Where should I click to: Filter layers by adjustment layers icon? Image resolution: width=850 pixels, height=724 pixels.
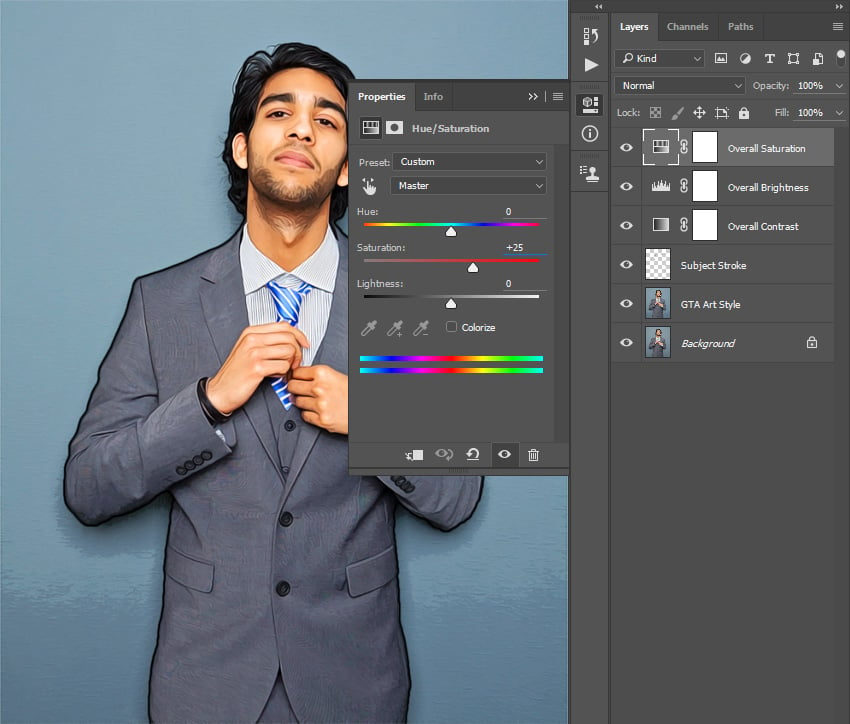click(745, 59)
